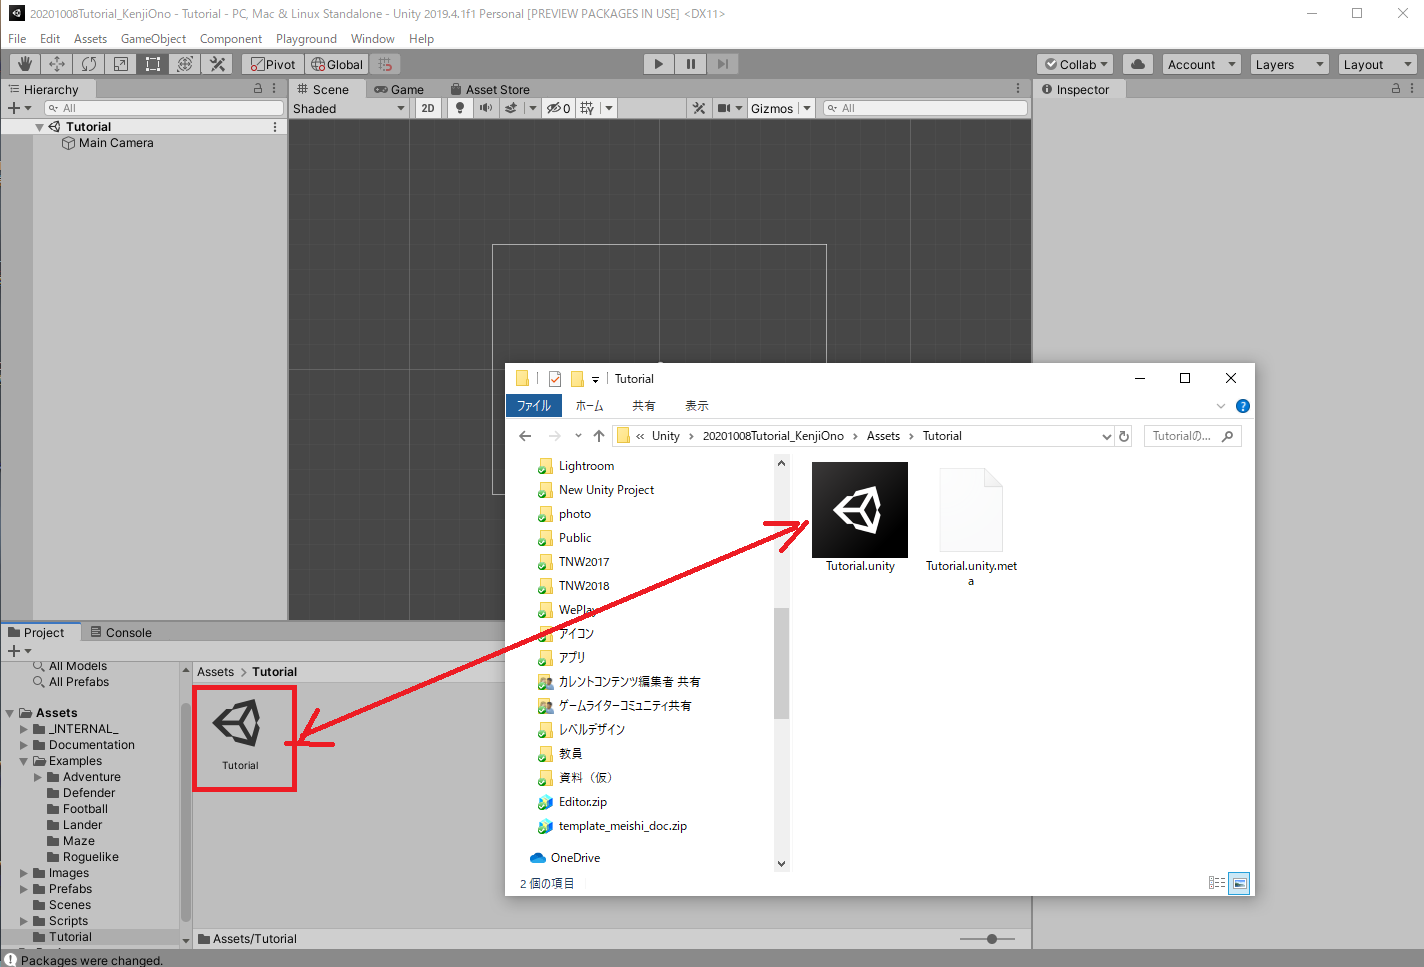This screenshot has width=1424, height=967.
Task: Toggle scene audio
Action: 486,108
